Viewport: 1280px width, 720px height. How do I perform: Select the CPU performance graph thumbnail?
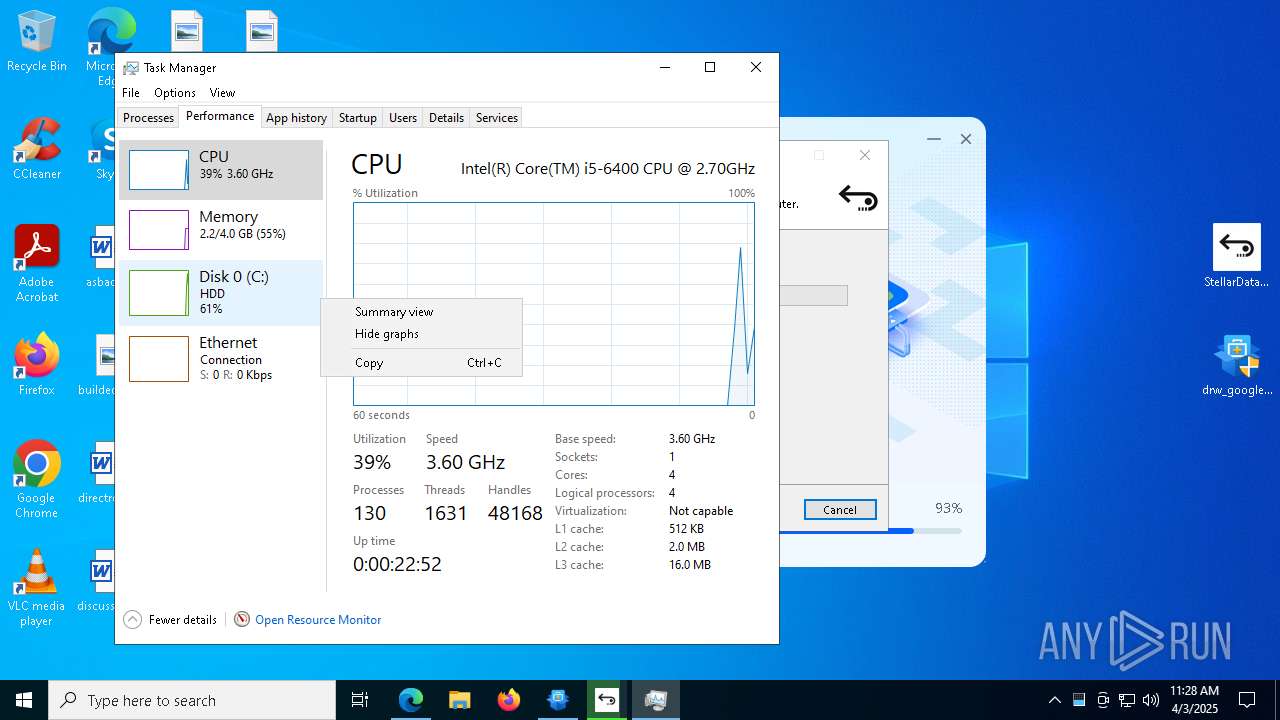pos(159,170)
